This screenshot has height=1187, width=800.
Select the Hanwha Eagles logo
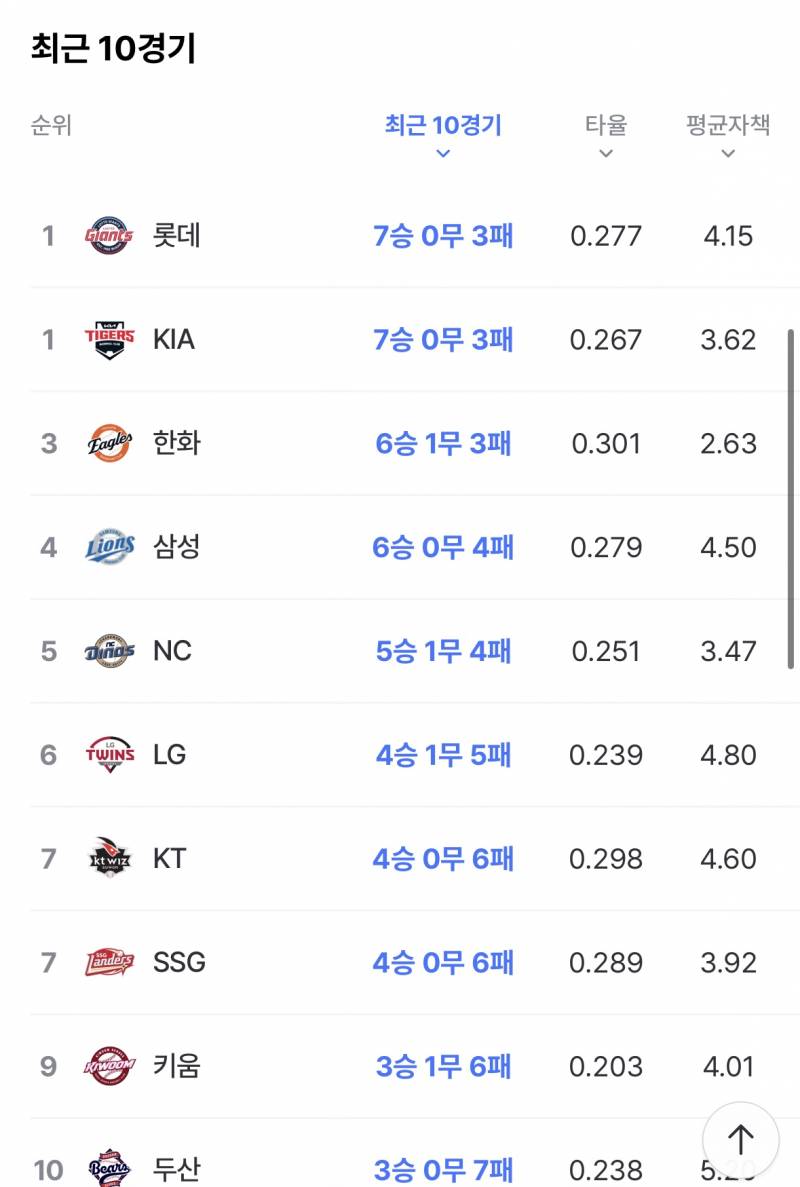pyautogui.click(x=110, y=443)
